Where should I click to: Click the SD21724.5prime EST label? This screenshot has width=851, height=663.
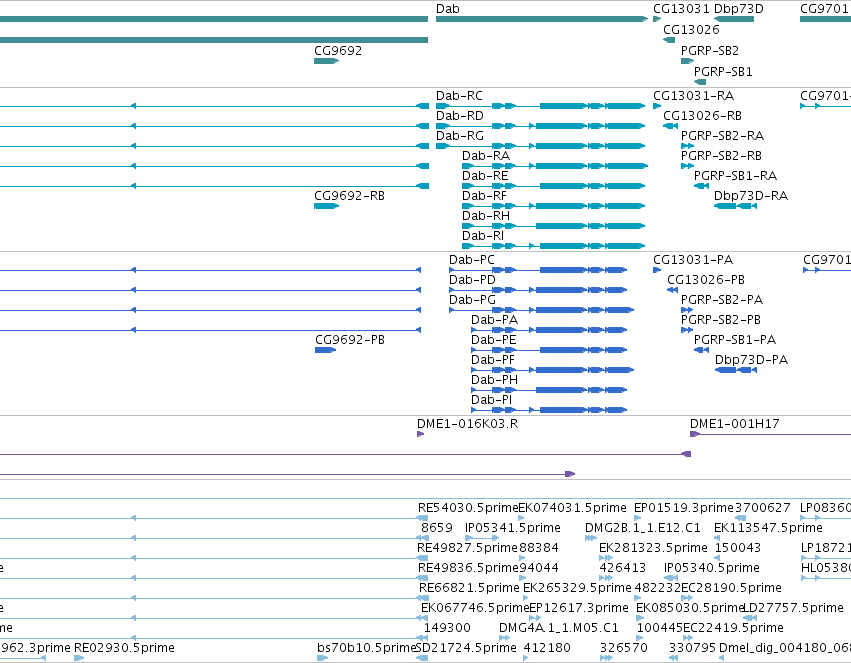(x=466, y=648)
